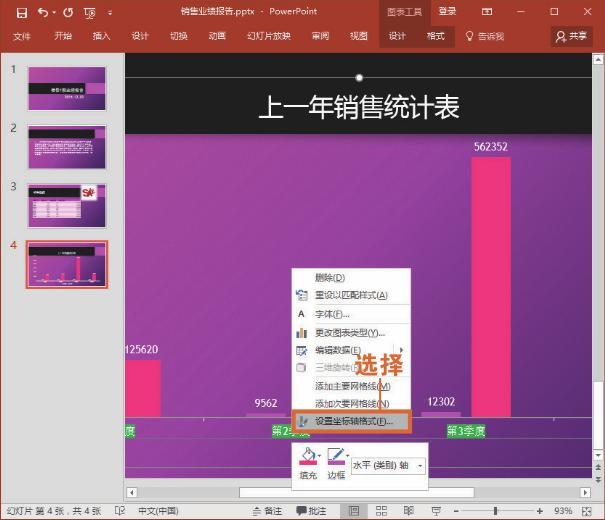
Task: Click the Undo arrow icon
Action: point(43,13)
